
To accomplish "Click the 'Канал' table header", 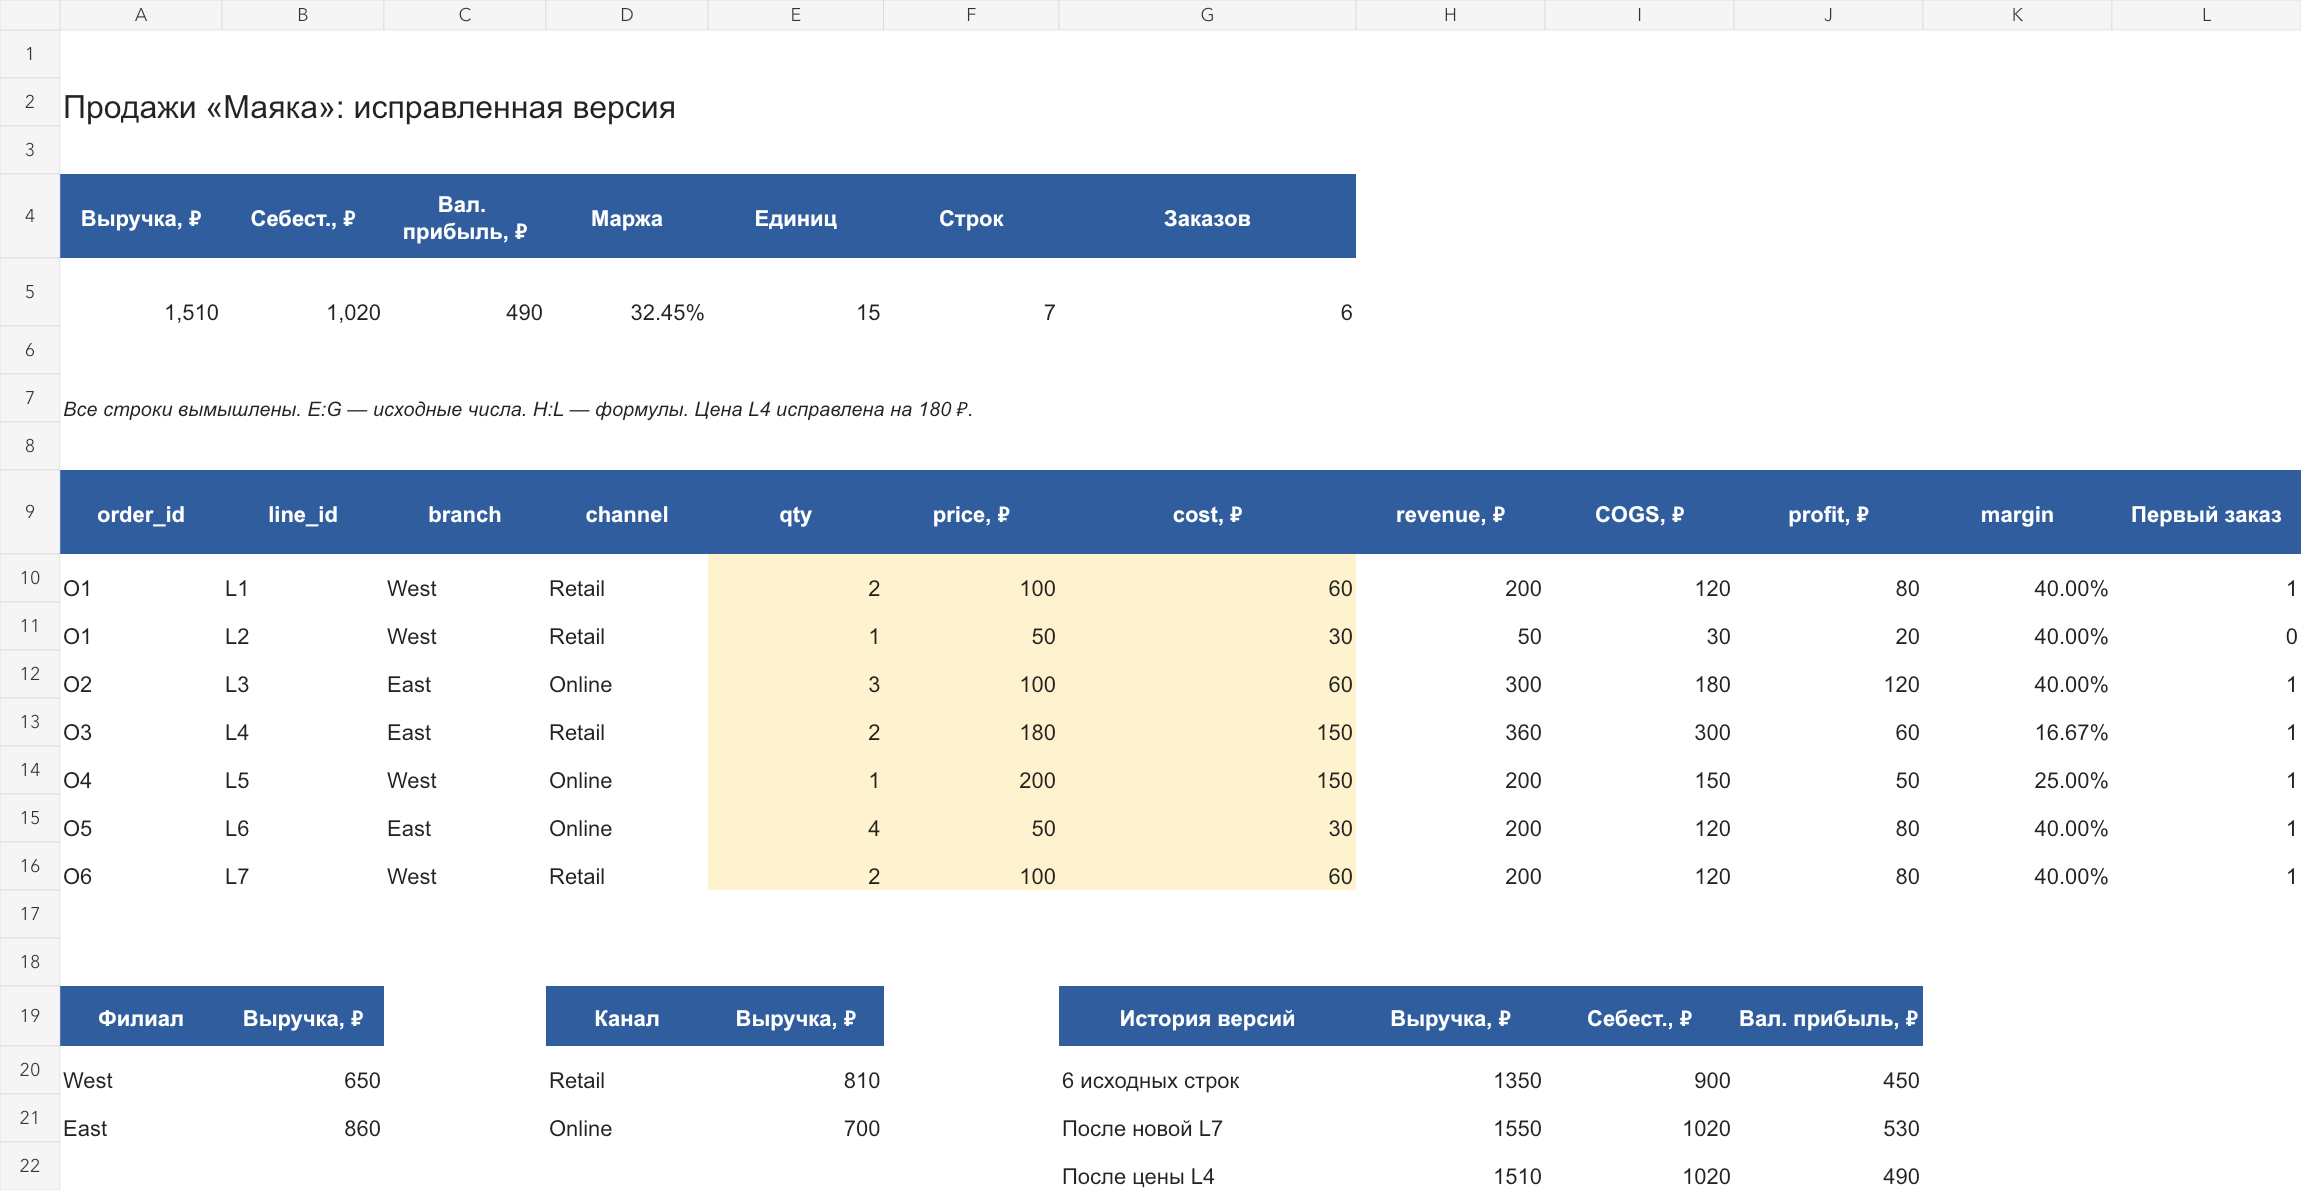I will click(627, 1018).
